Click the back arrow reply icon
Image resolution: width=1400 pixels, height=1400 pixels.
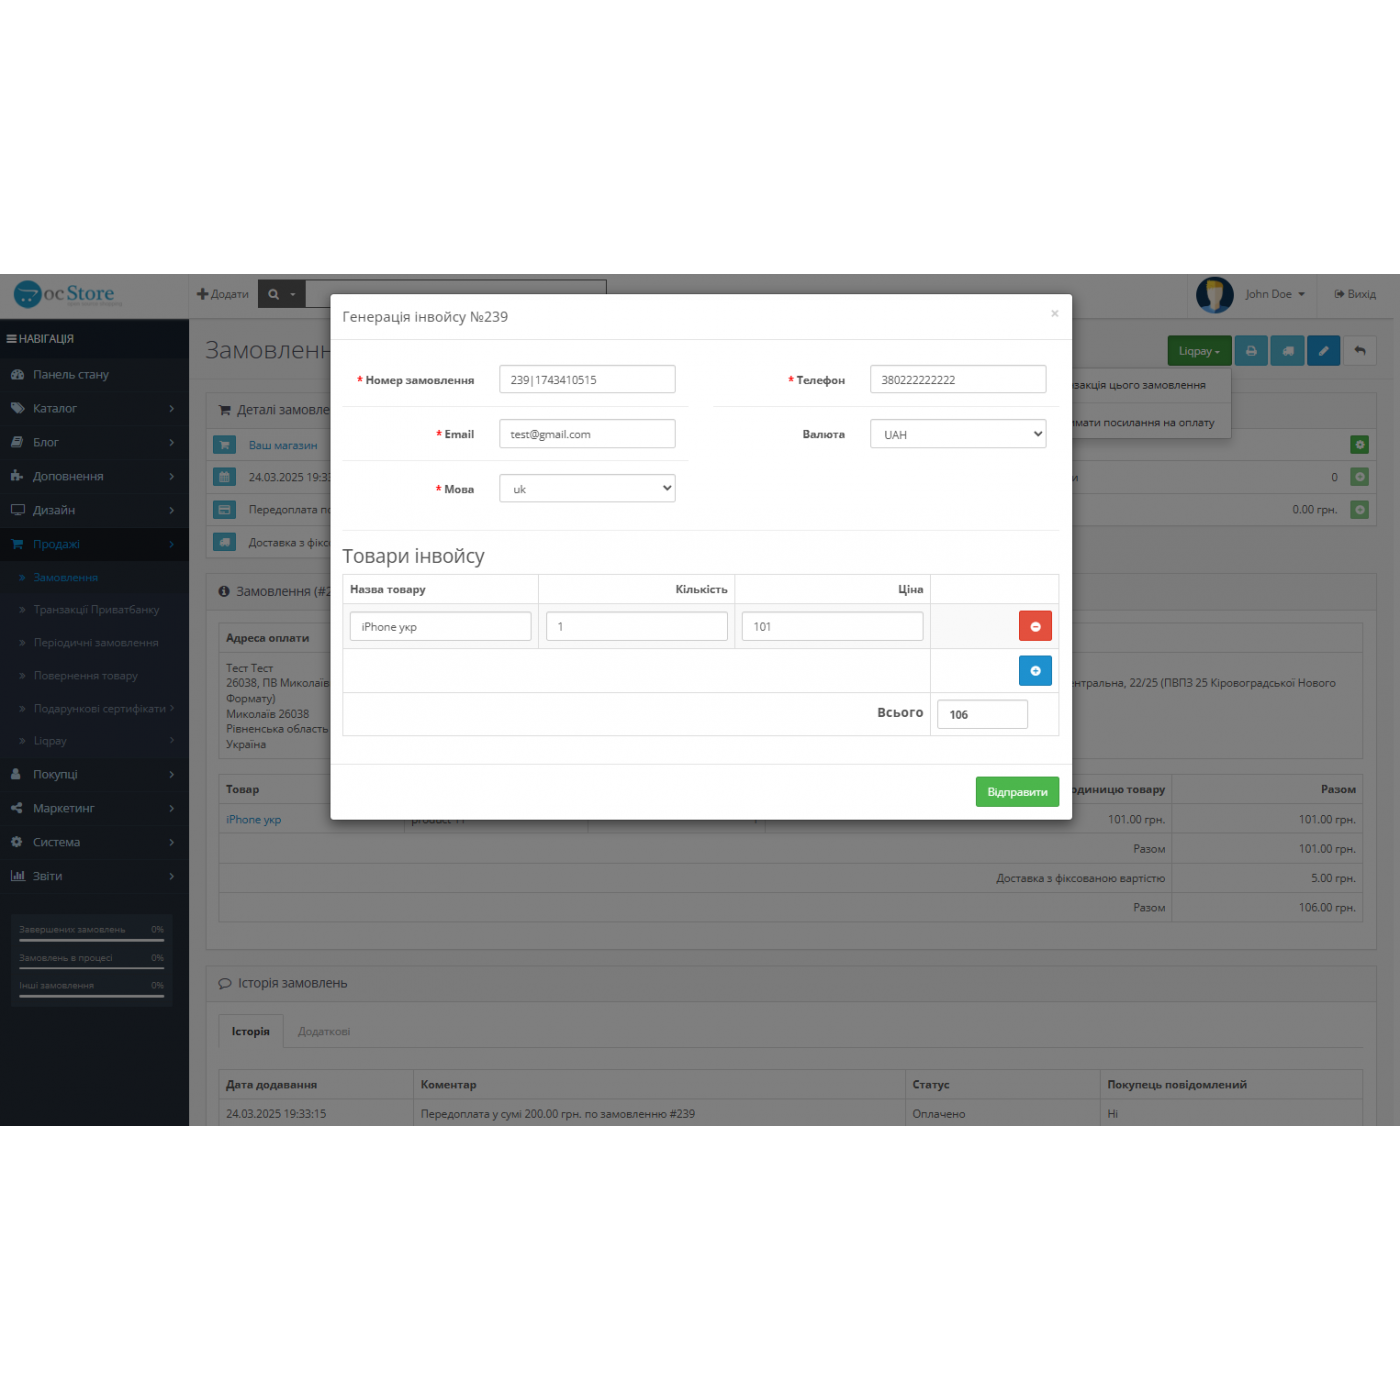point(1359,351)
